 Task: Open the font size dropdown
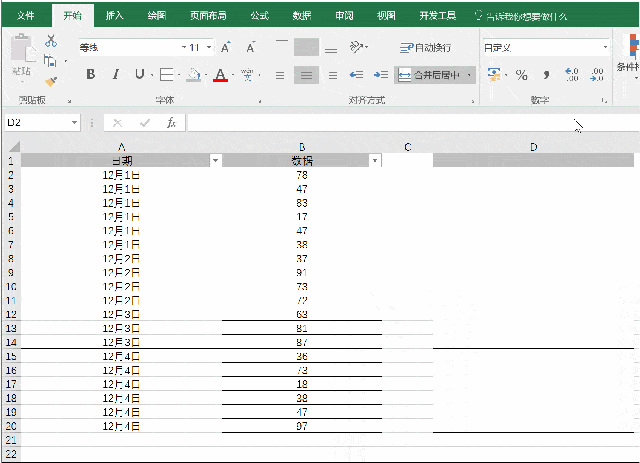click(209, 47)
